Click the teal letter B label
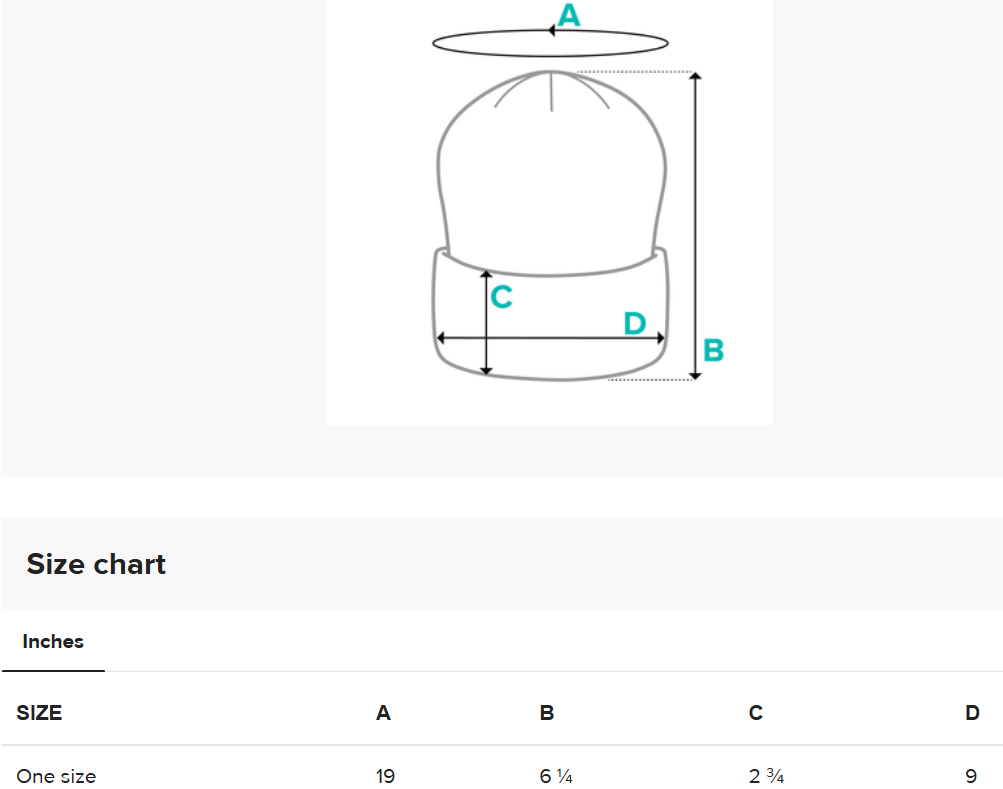The image size is (1003, 789). (713, 351)
